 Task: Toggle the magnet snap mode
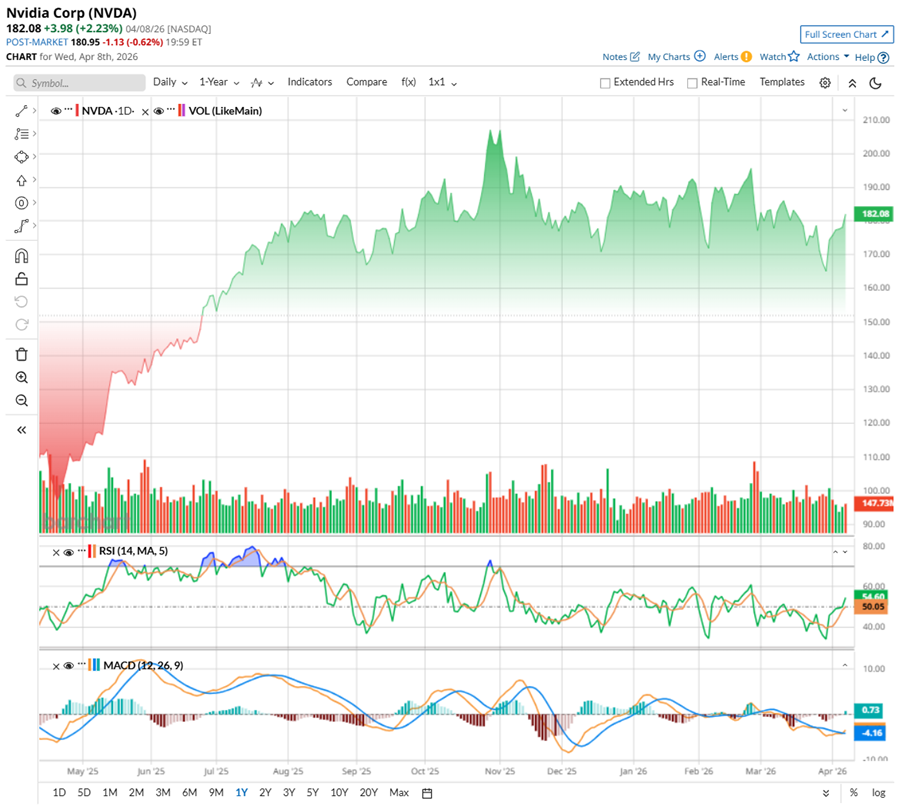click(21, 255)
